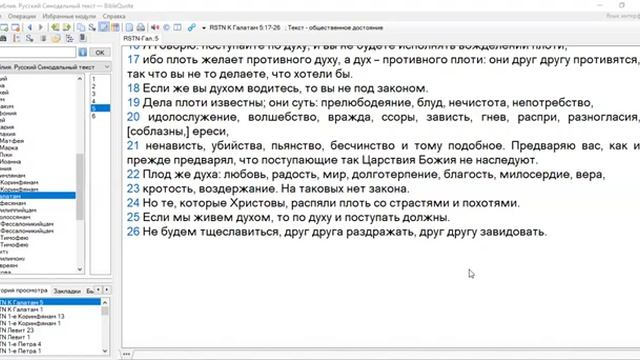The width and height of the screenshot is (640, 360).
Task: Open the Операции menu
Action: [22, 16]
